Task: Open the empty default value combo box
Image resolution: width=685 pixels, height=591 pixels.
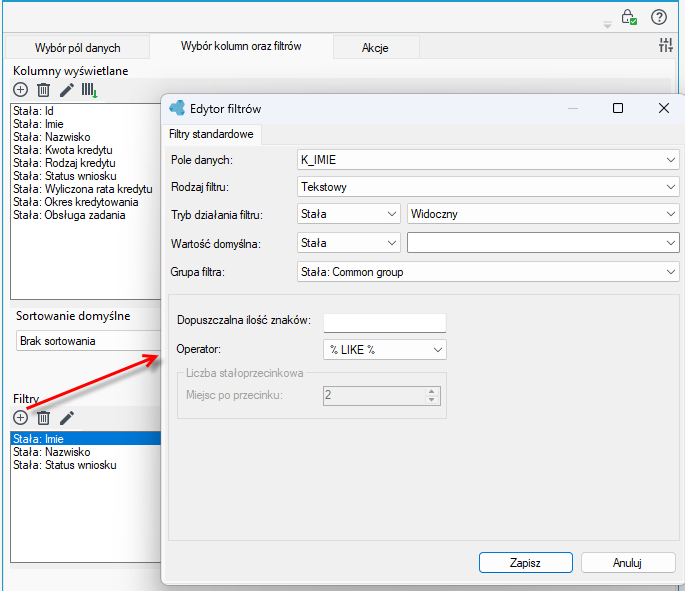Action: tap(543, 243)
